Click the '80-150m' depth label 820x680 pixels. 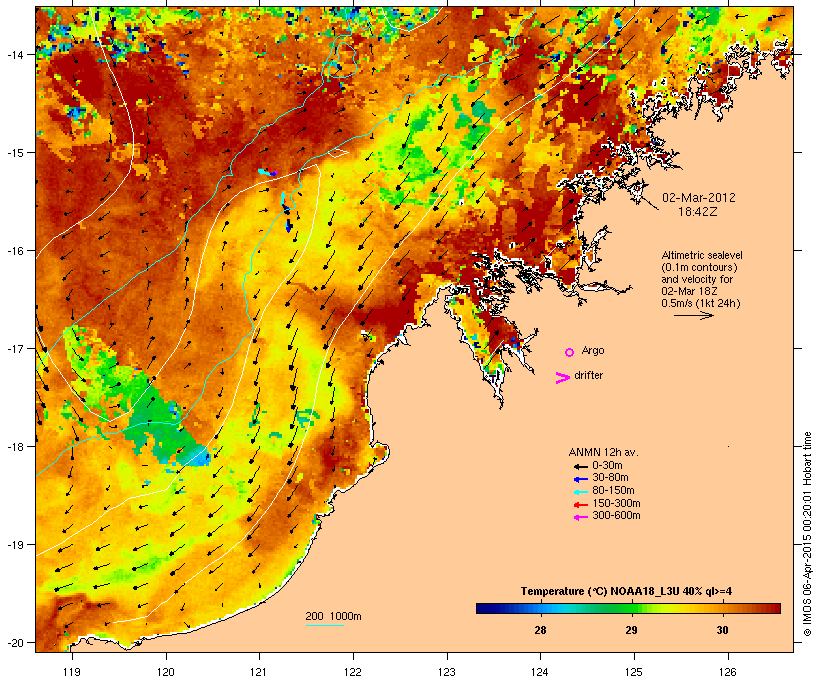(x=613, y=490)
